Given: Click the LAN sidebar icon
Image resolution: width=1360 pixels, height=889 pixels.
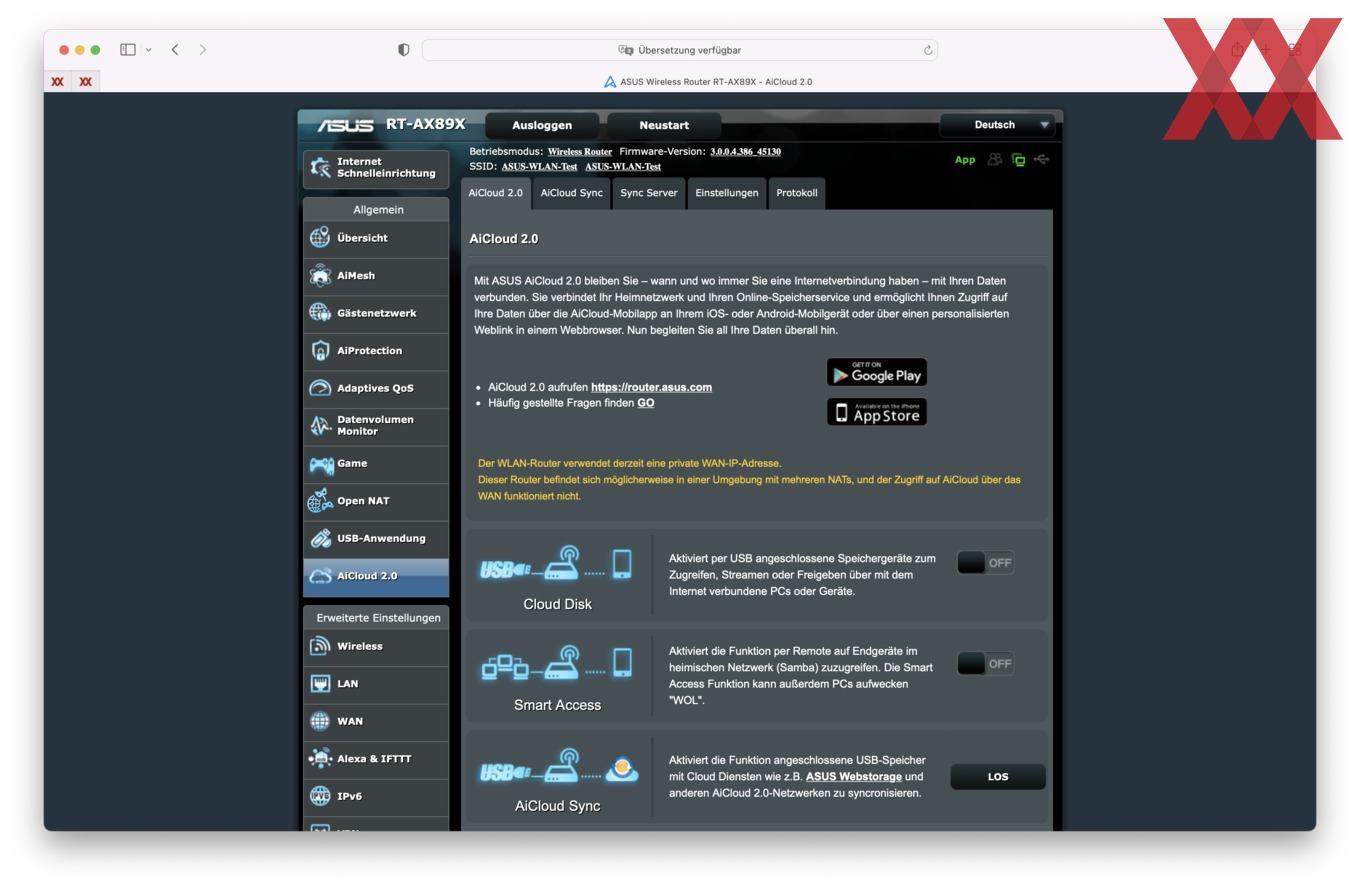Looking at the screenshot, I should tap(320, 684).
